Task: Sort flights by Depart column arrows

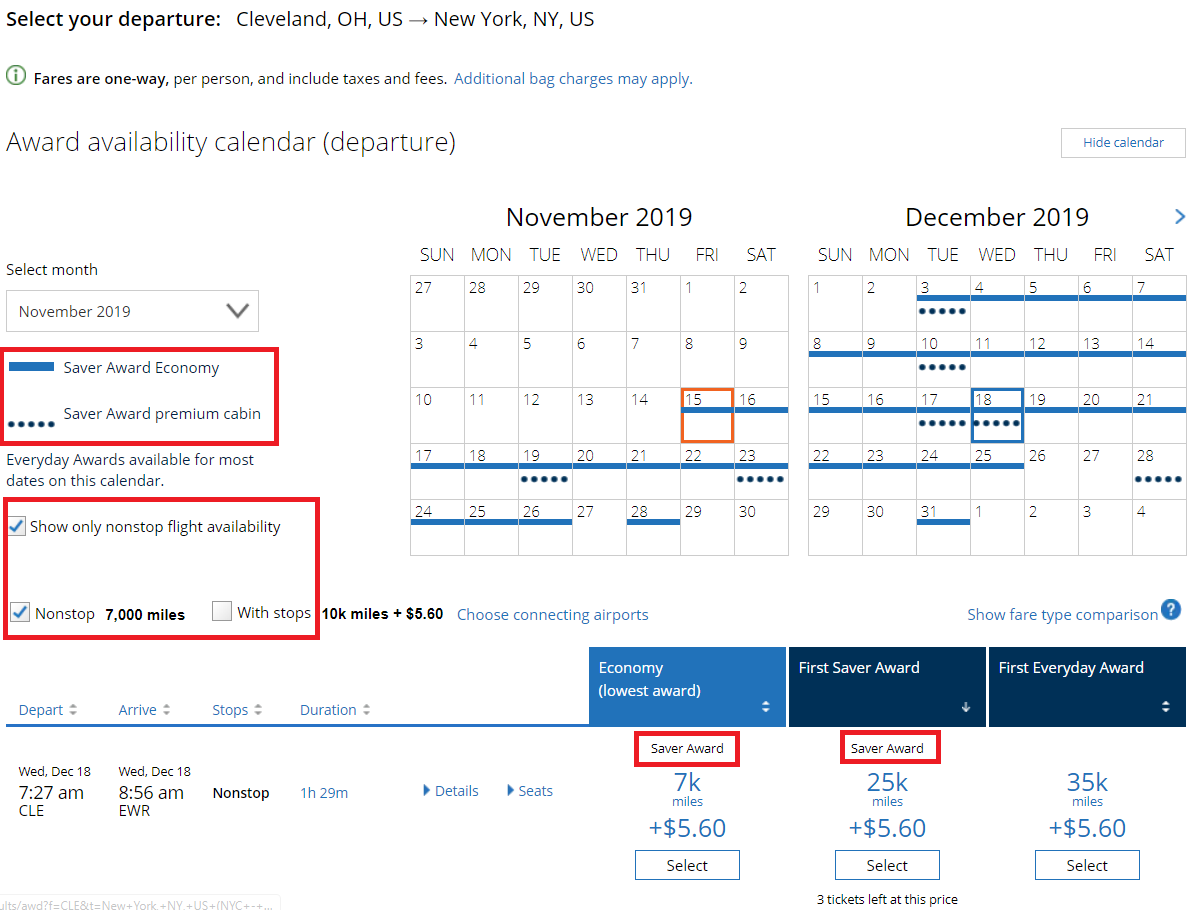Action: click(x=72, y=710)
